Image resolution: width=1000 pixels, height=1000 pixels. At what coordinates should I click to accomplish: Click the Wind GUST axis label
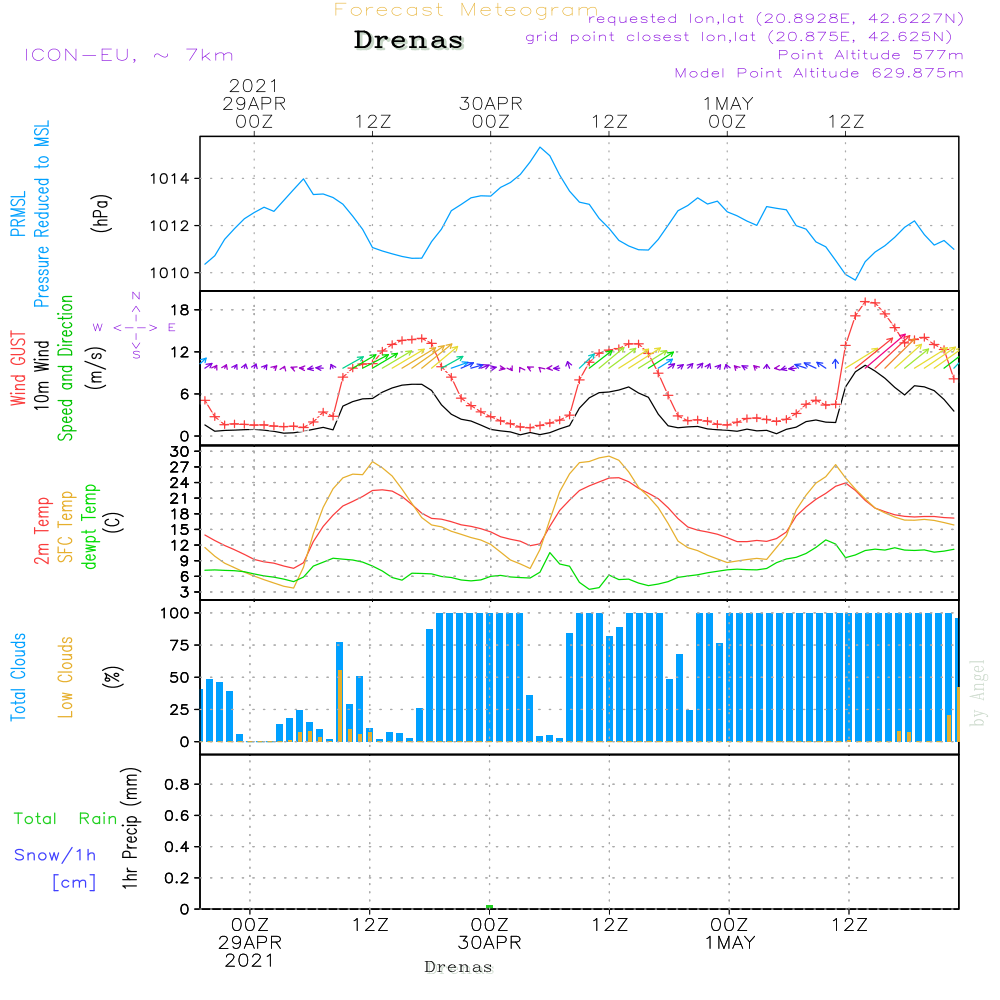pos(18,368)
